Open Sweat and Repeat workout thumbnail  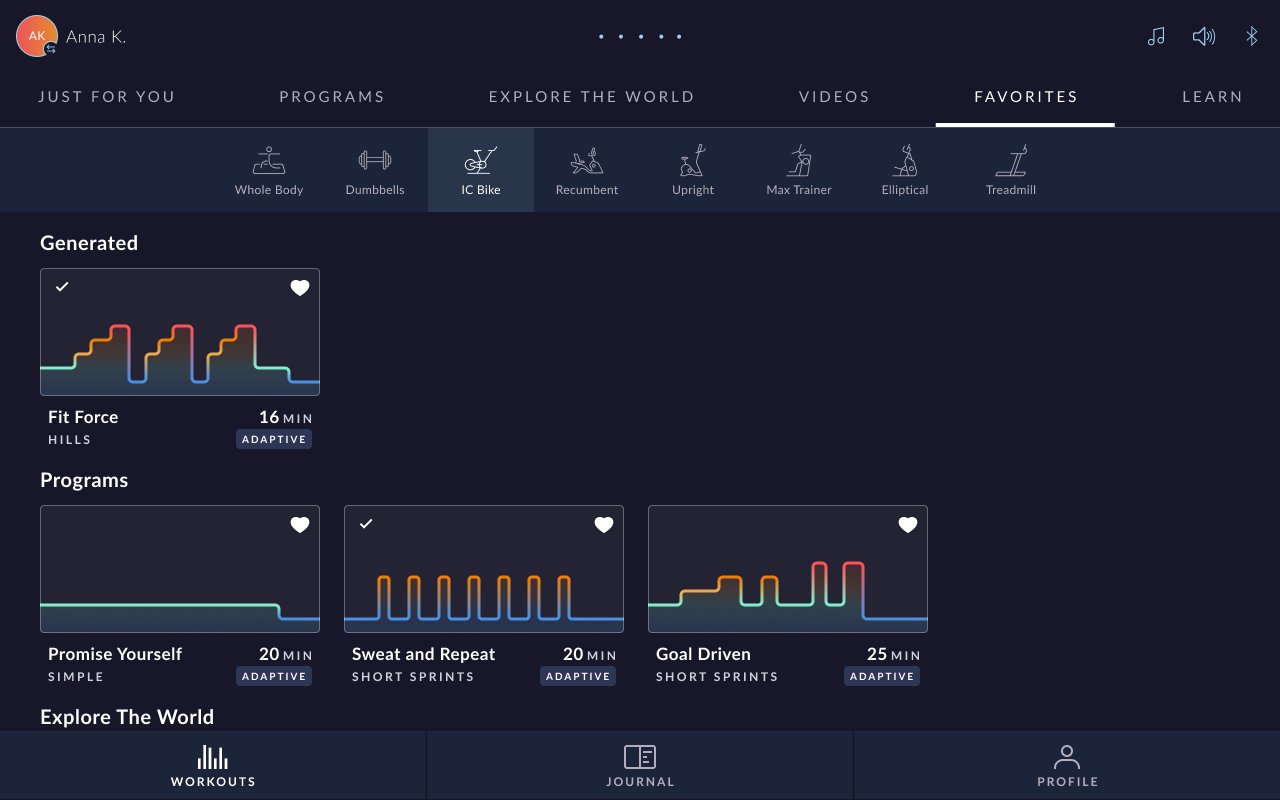click(484, 569)
